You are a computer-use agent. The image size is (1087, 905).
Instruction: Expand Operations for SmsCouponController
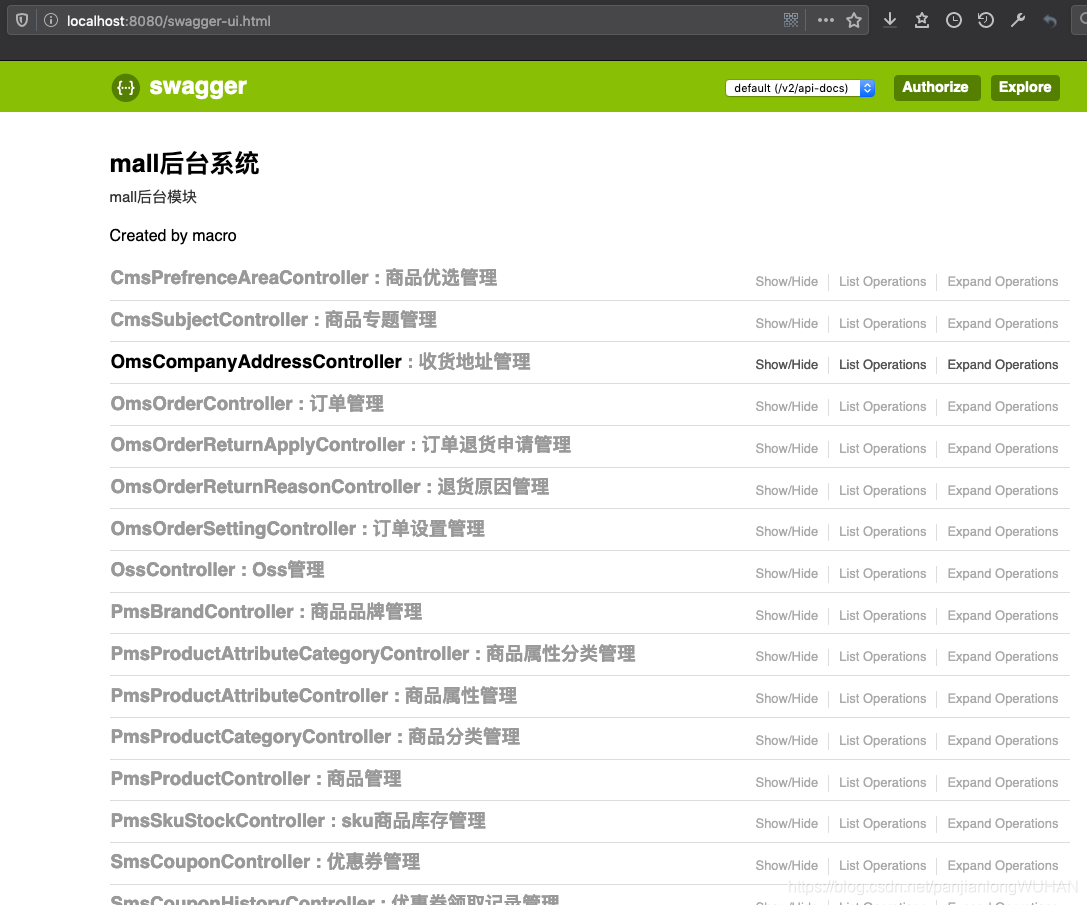coord(1002,865)
